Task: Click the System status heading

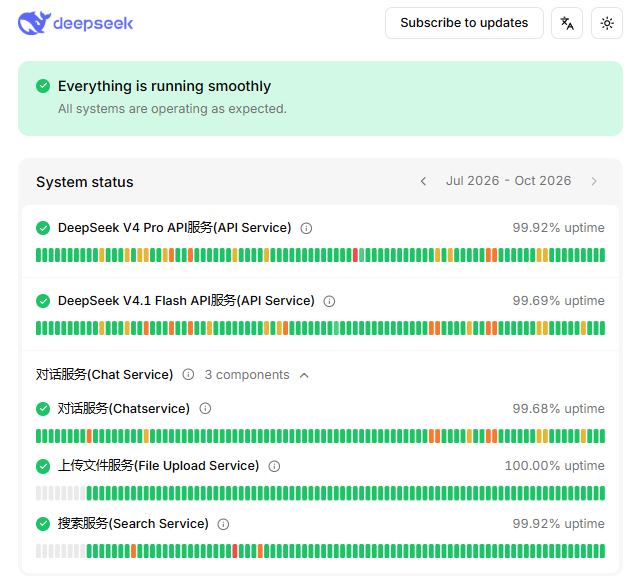Action: 85,182
